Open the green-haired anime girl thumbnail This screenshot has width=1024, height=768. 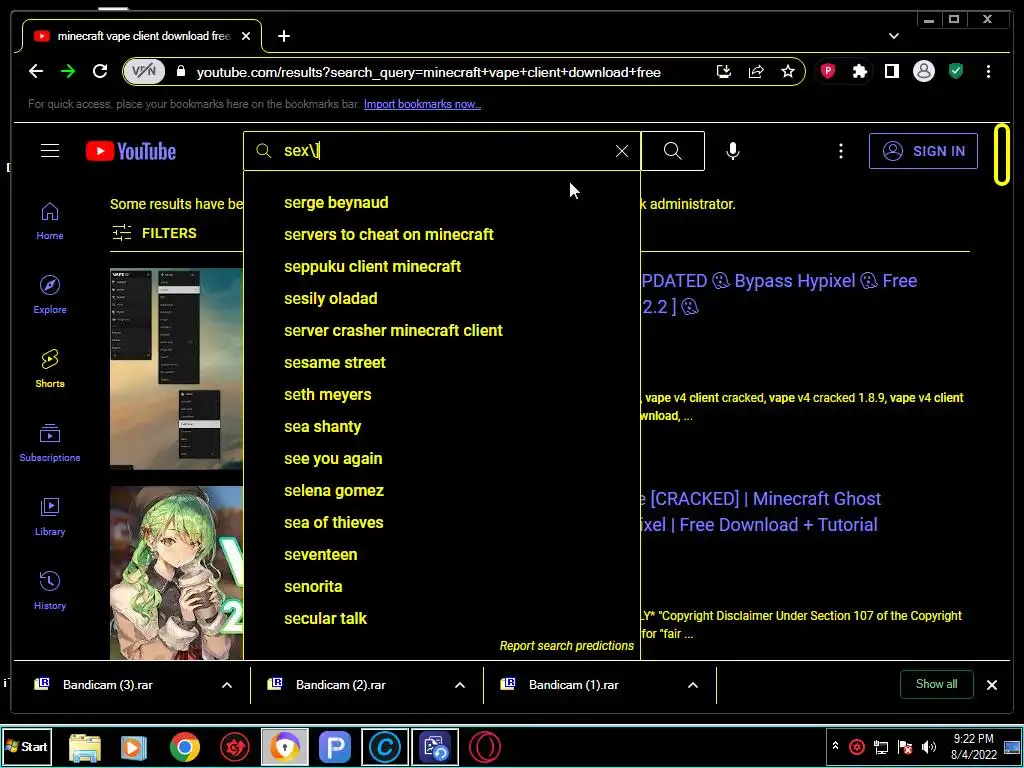tap(176, 573)
